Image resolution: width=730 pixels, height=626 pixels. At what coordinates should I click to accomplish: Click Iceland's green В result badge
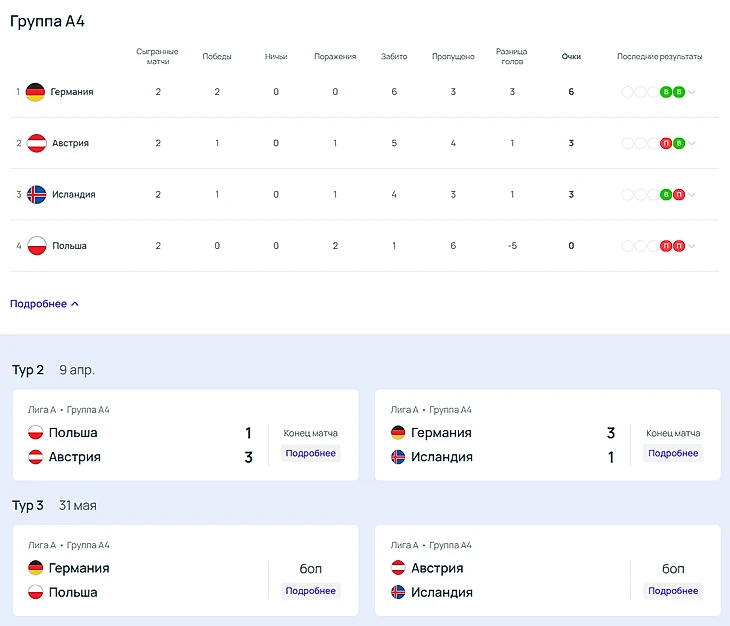click(x=666, y=194)
